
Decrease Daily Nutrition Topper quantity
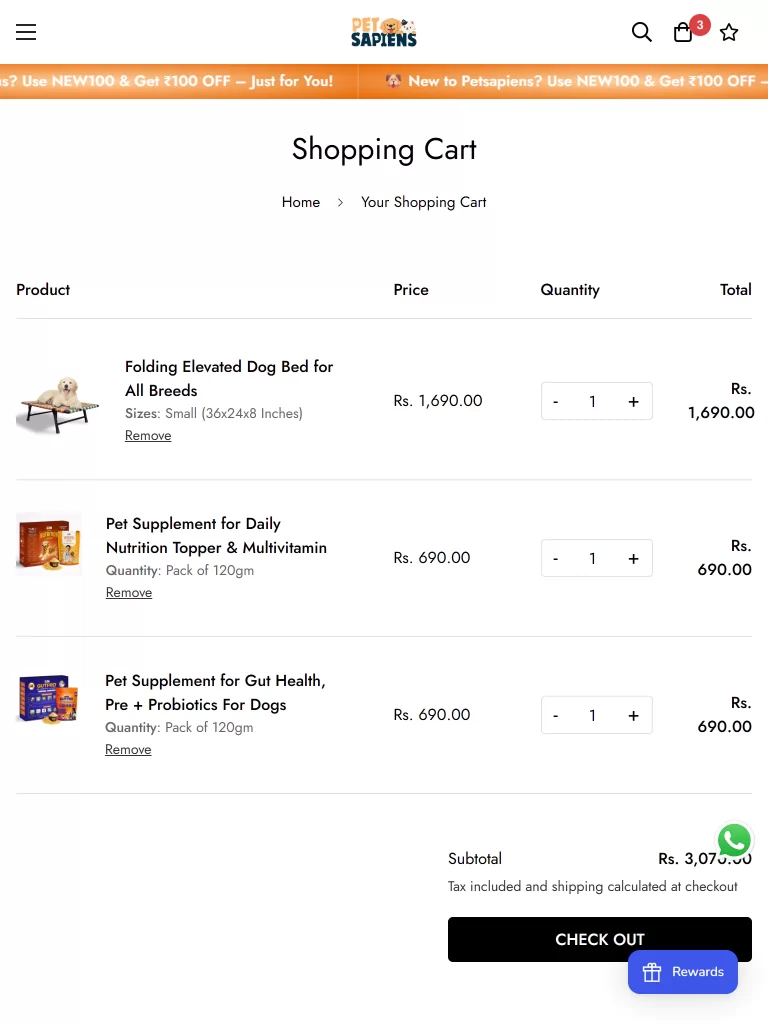[x=556, y=558]
